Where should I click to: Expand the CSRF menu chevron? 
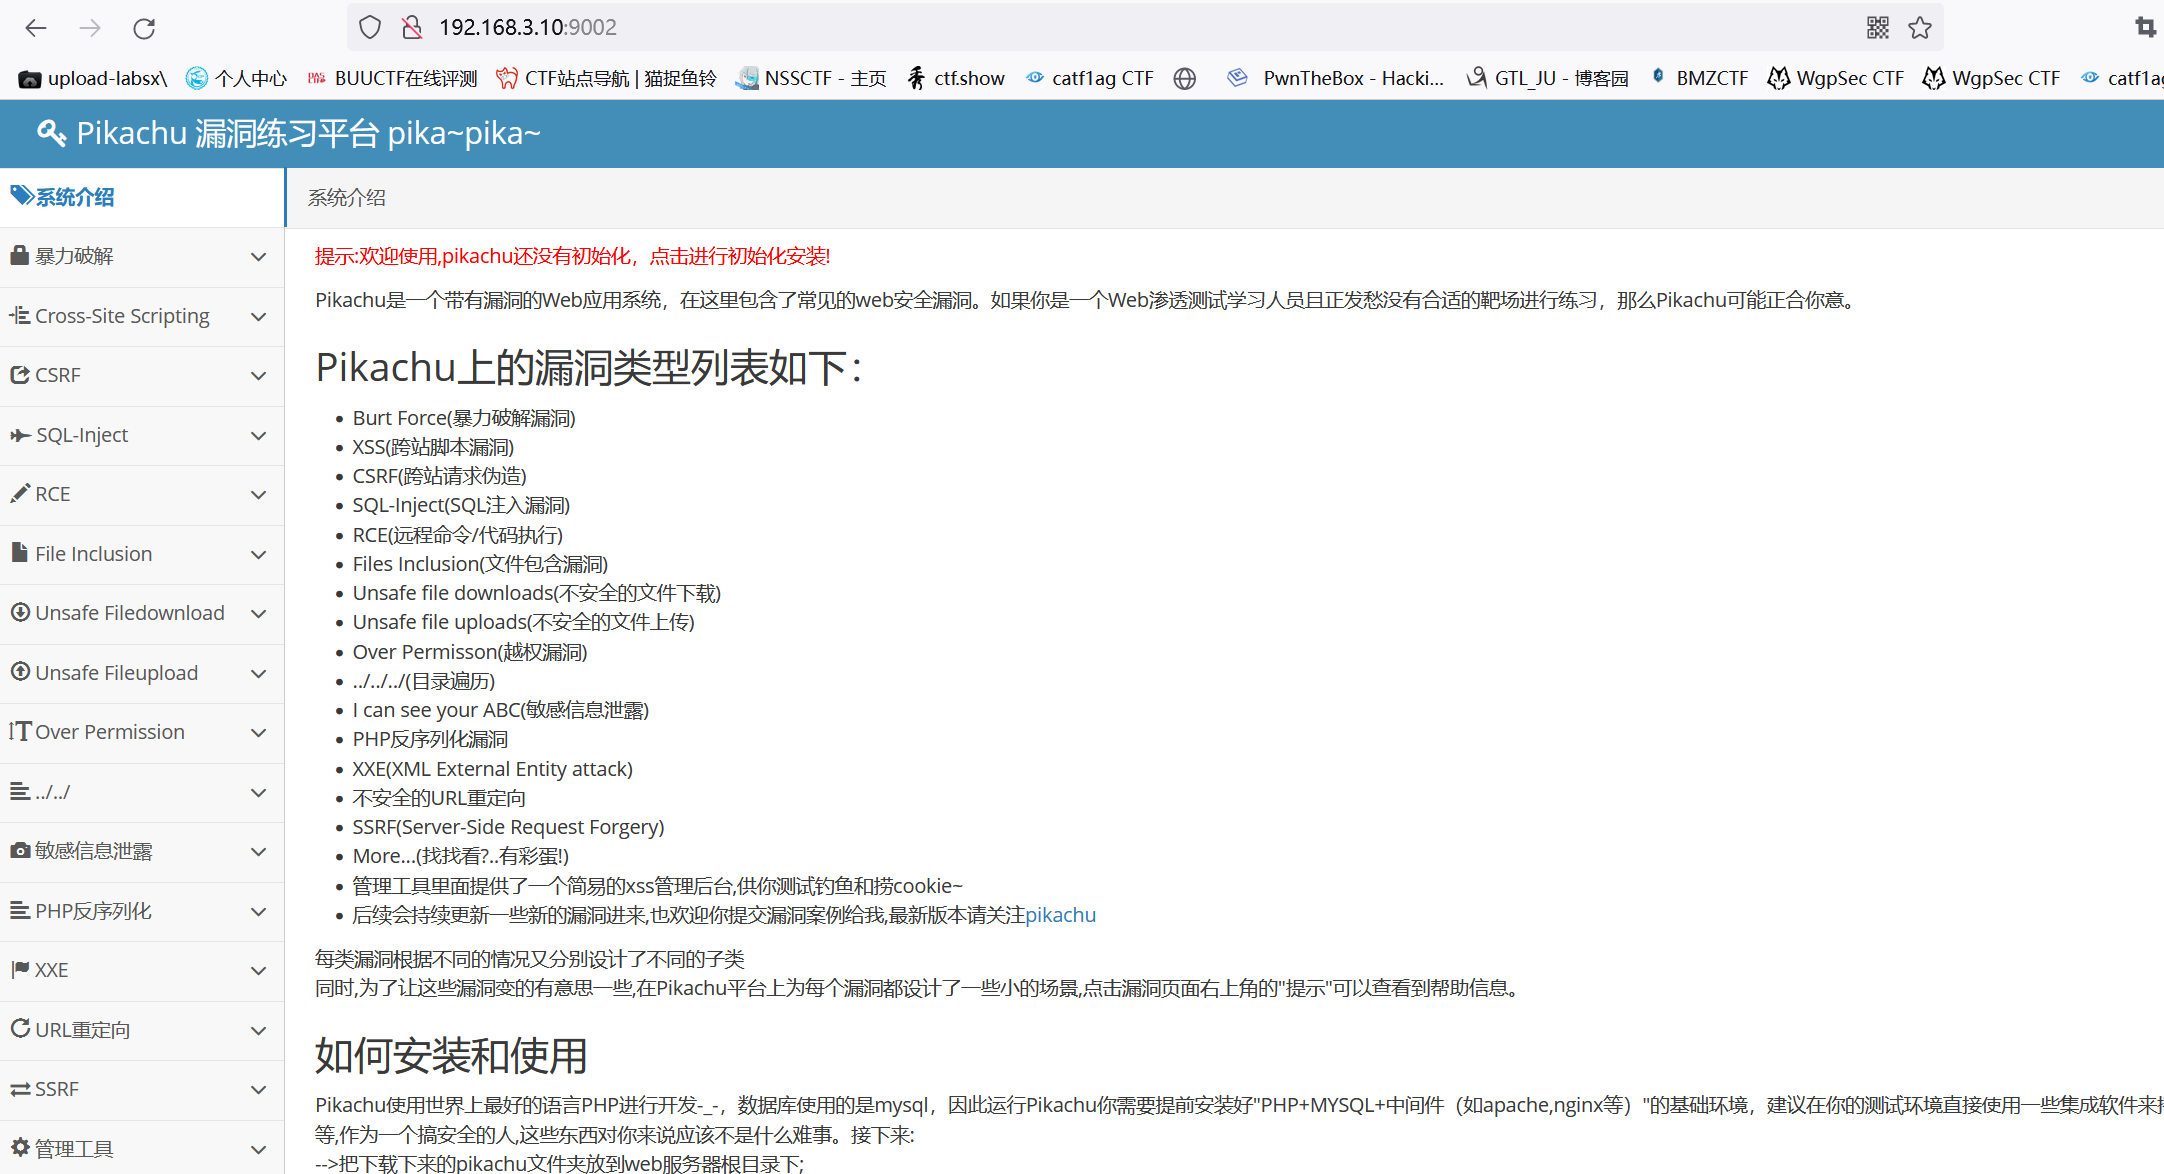pos(259,376)
